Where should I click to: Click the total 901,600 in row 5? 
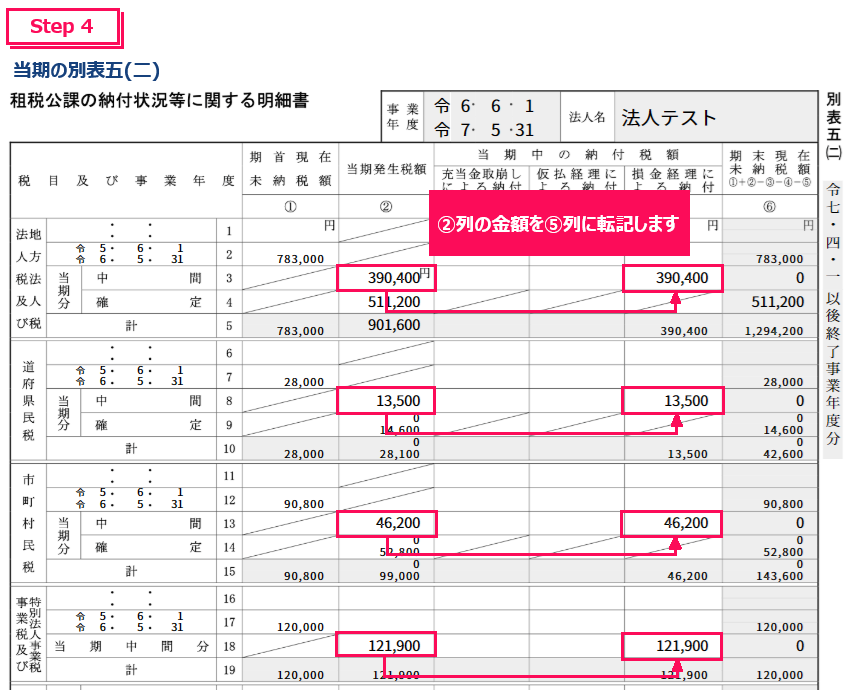(394, 325)
